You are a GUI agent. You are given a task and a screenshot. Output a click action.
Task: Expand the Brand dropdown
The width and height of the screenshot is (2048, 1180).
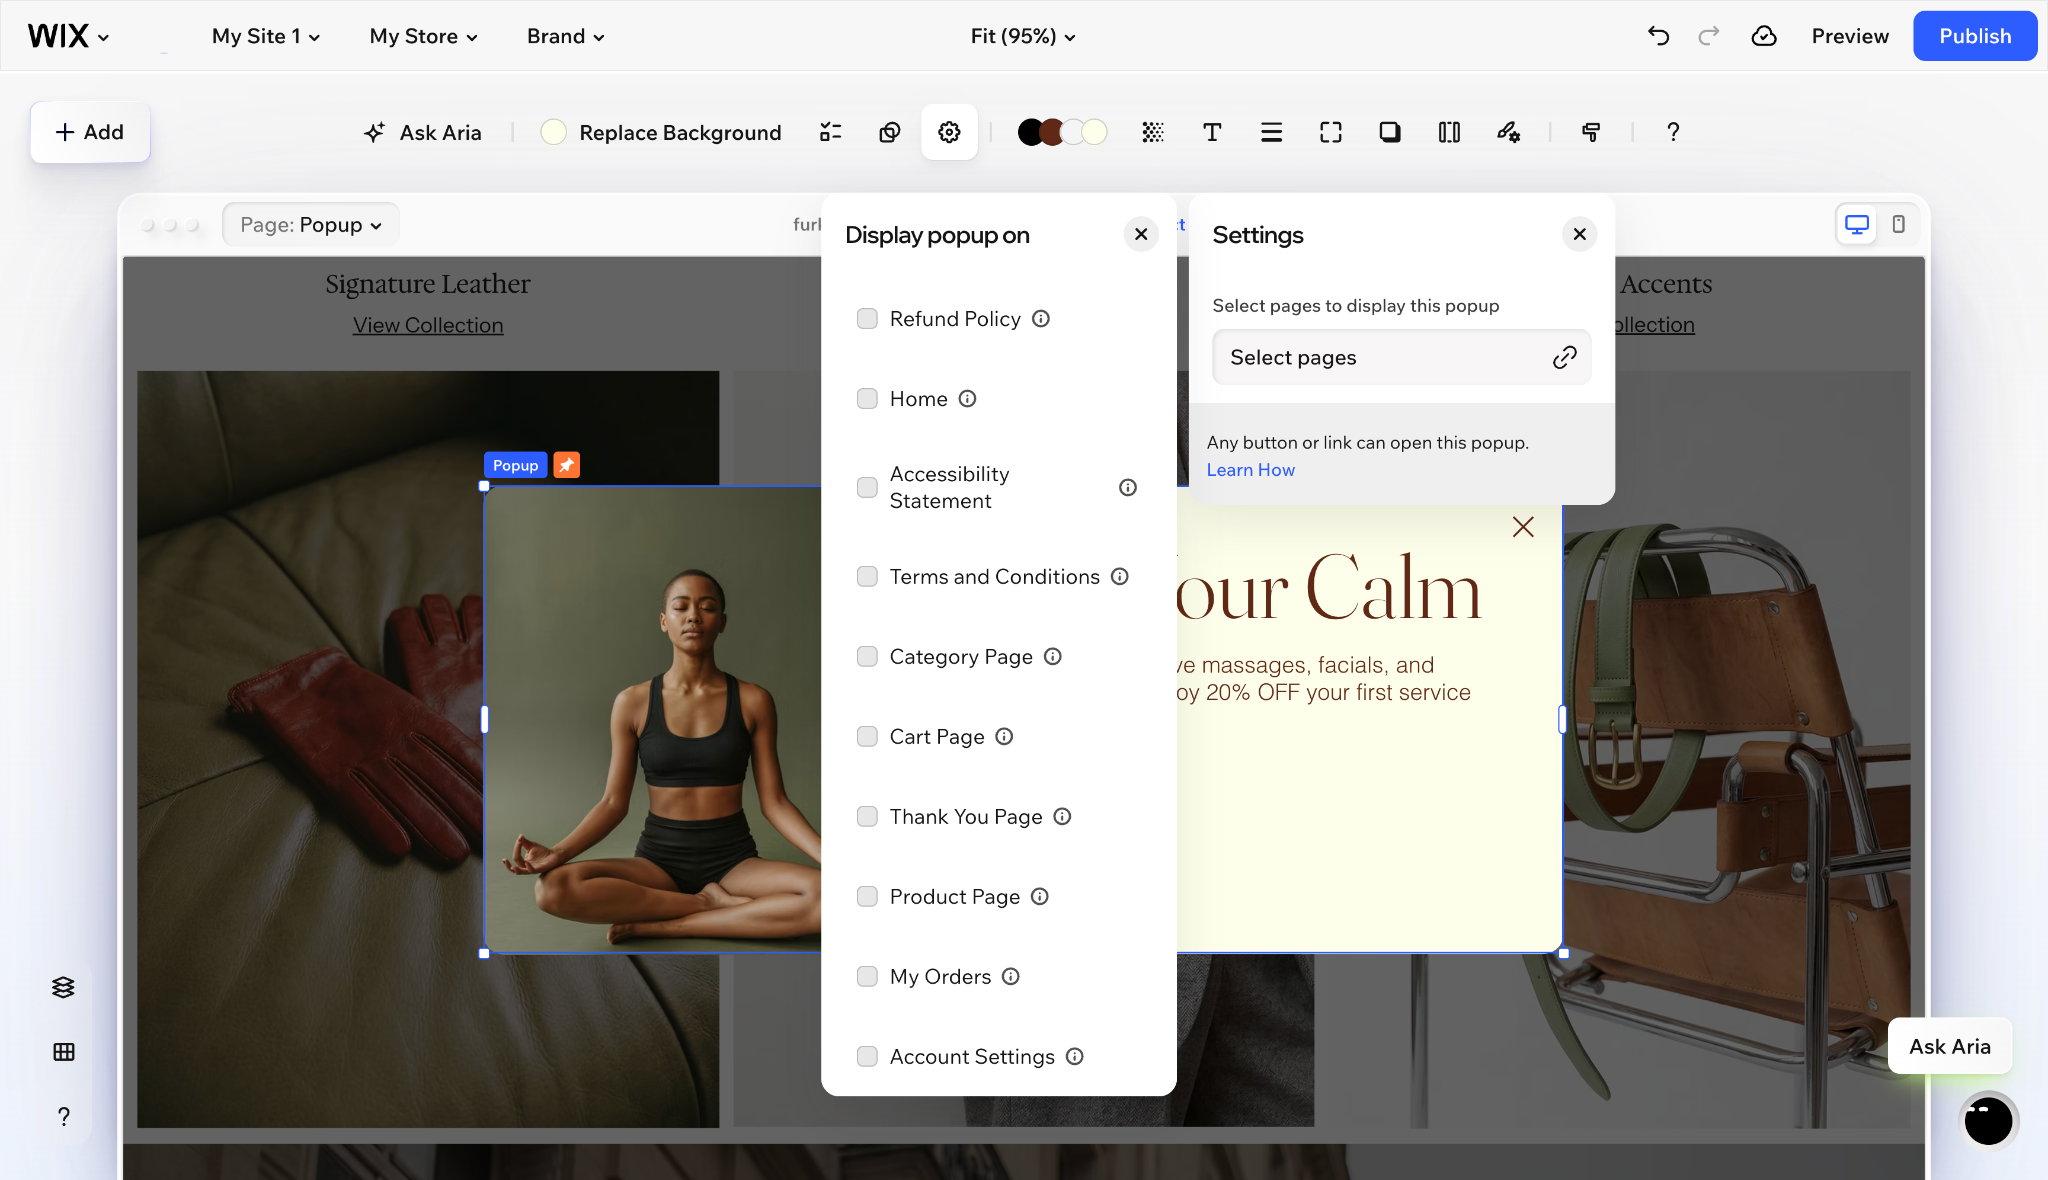click(566, 36)
